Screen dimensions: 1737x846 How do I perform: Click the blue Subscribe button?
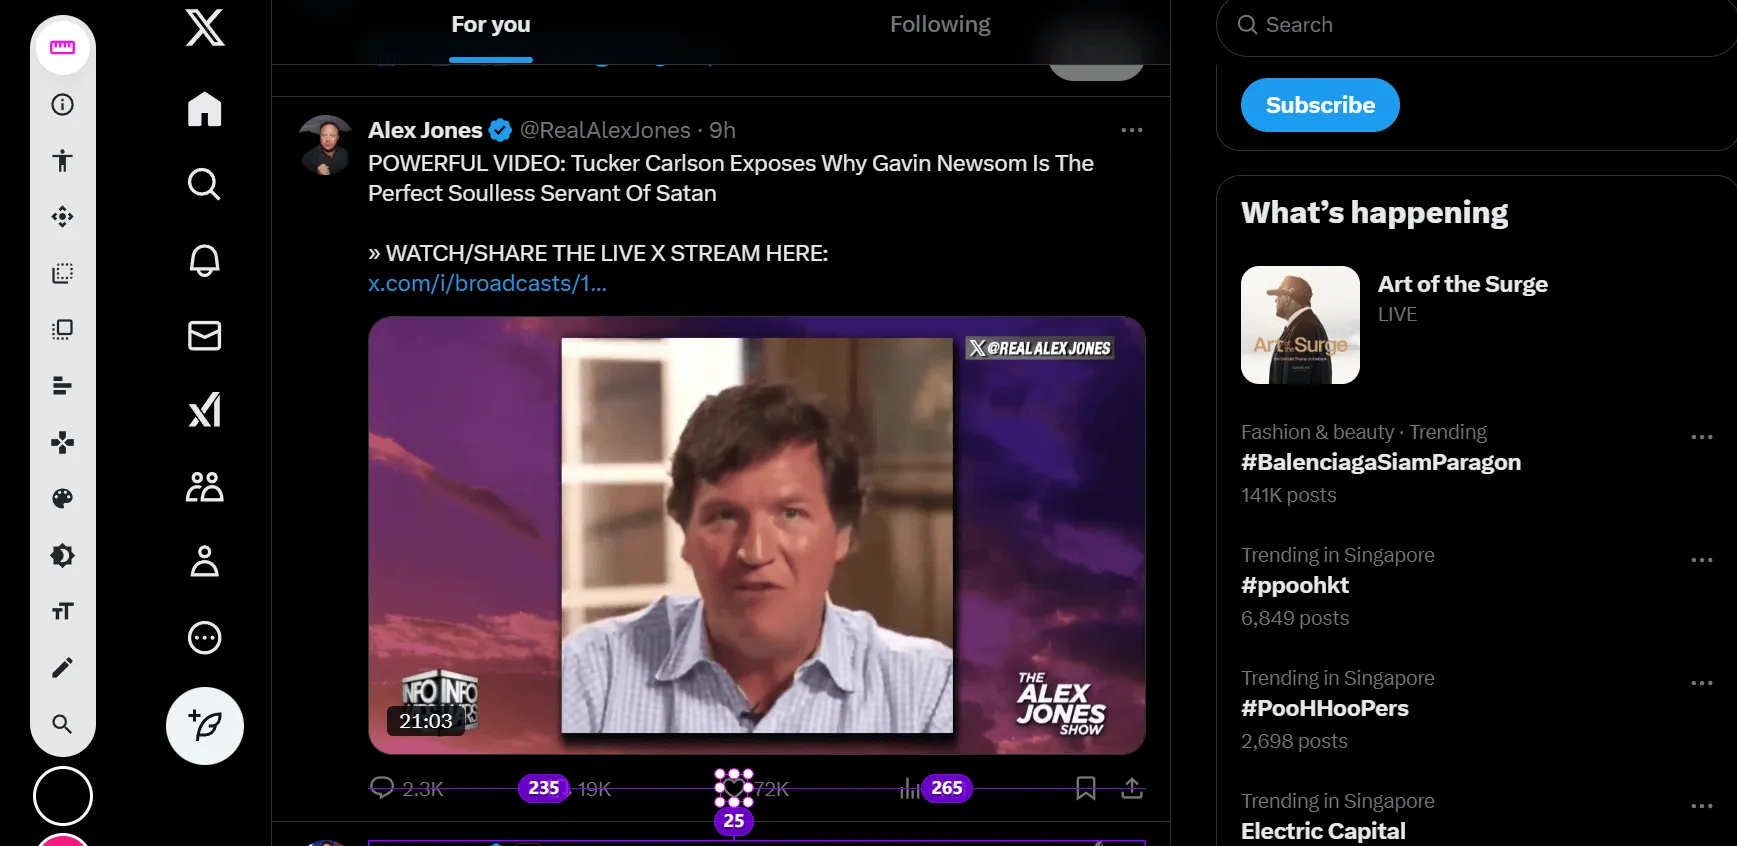[1320, 105]
